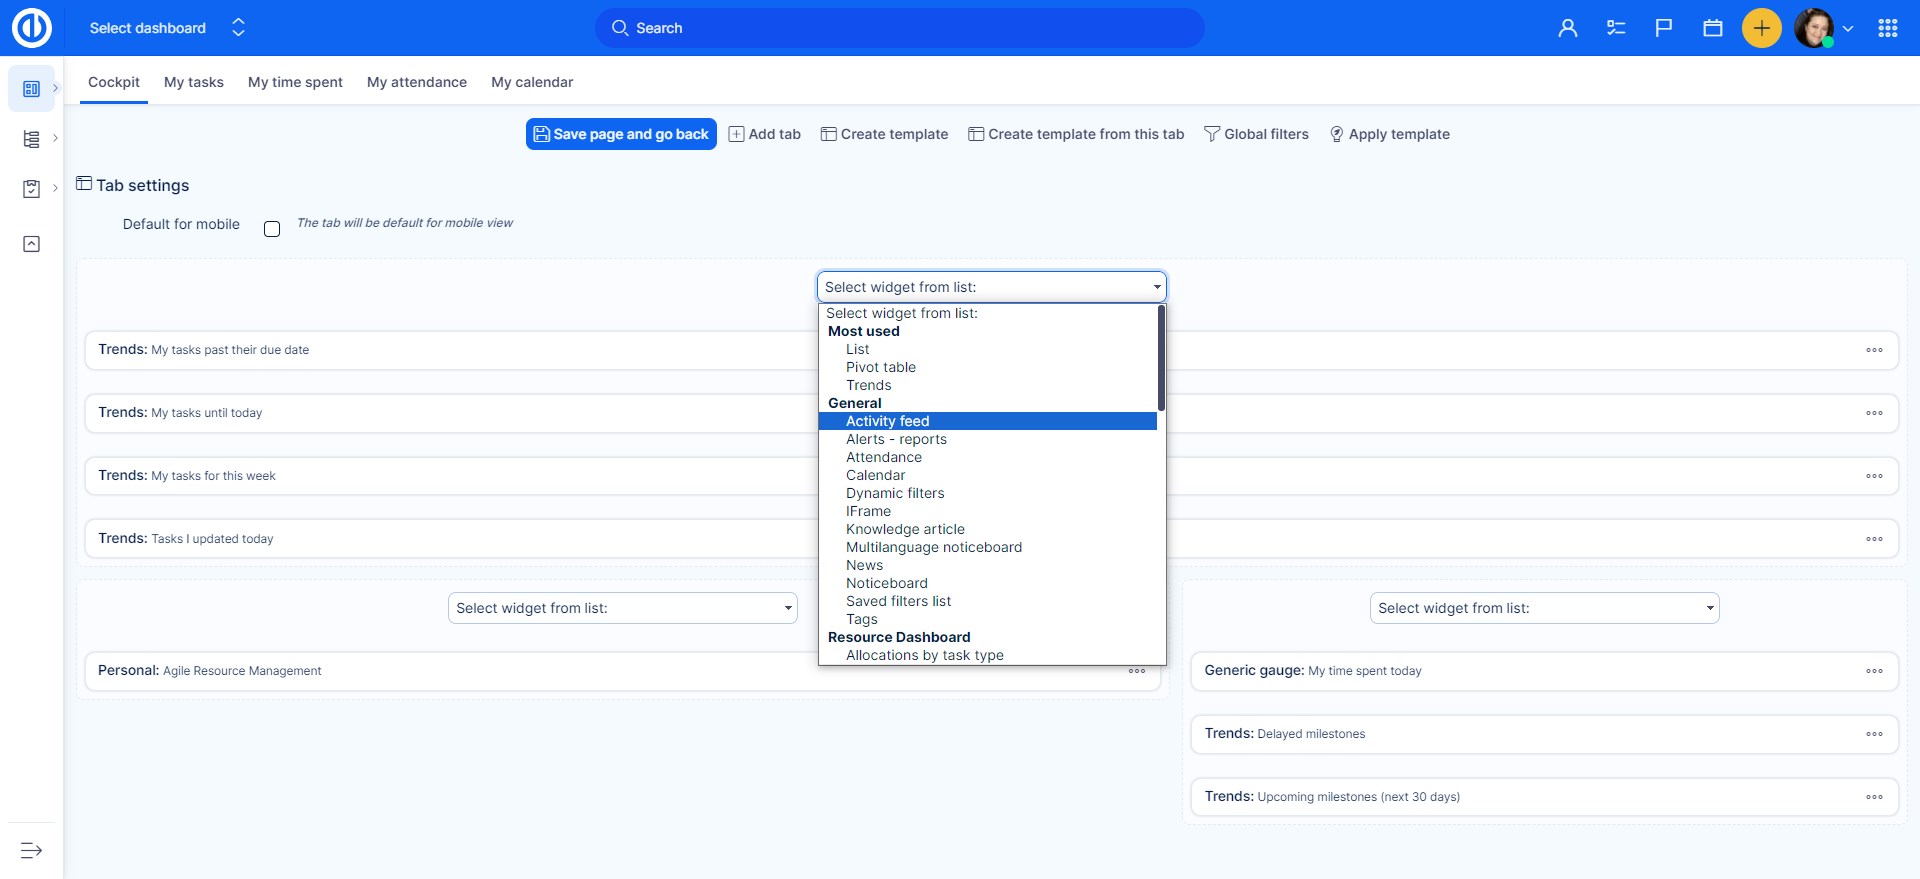Click Save page and go back
This screenshot has height=879, width=1920.
pos(621,134)
